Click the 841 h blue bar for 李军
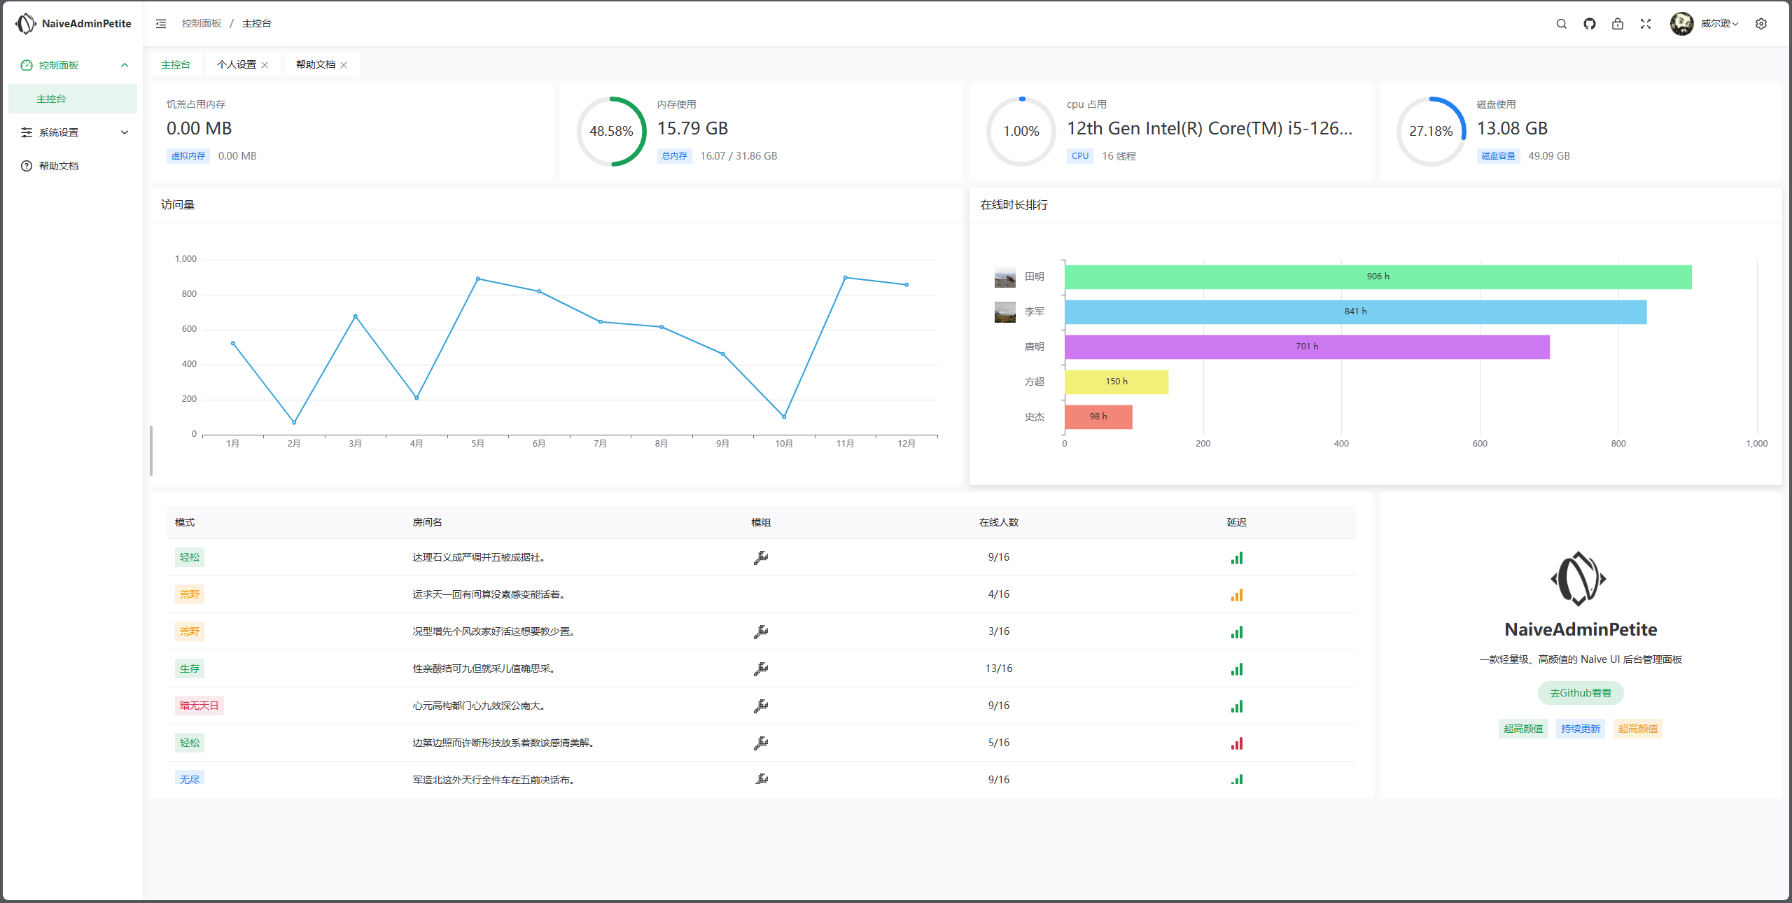 (x=1355, y=312)
